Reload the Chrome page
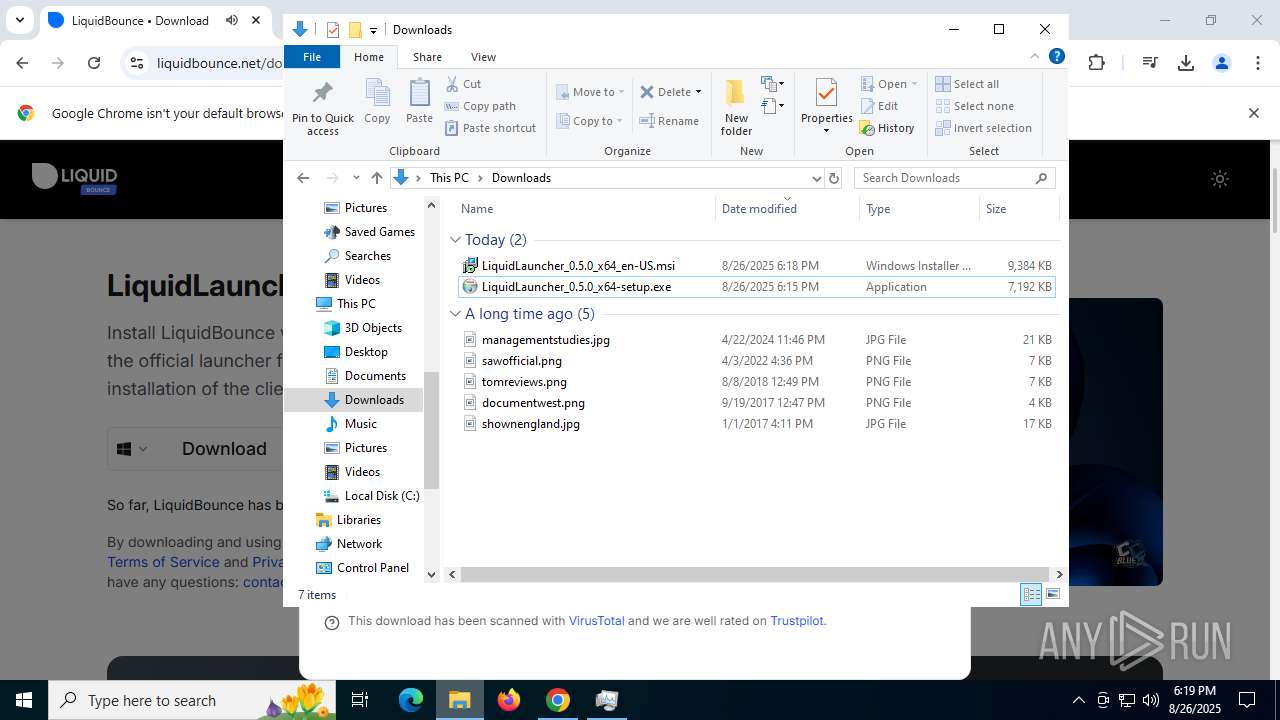The height and width of the screenshot is (720, 1280). coord(94,63)
